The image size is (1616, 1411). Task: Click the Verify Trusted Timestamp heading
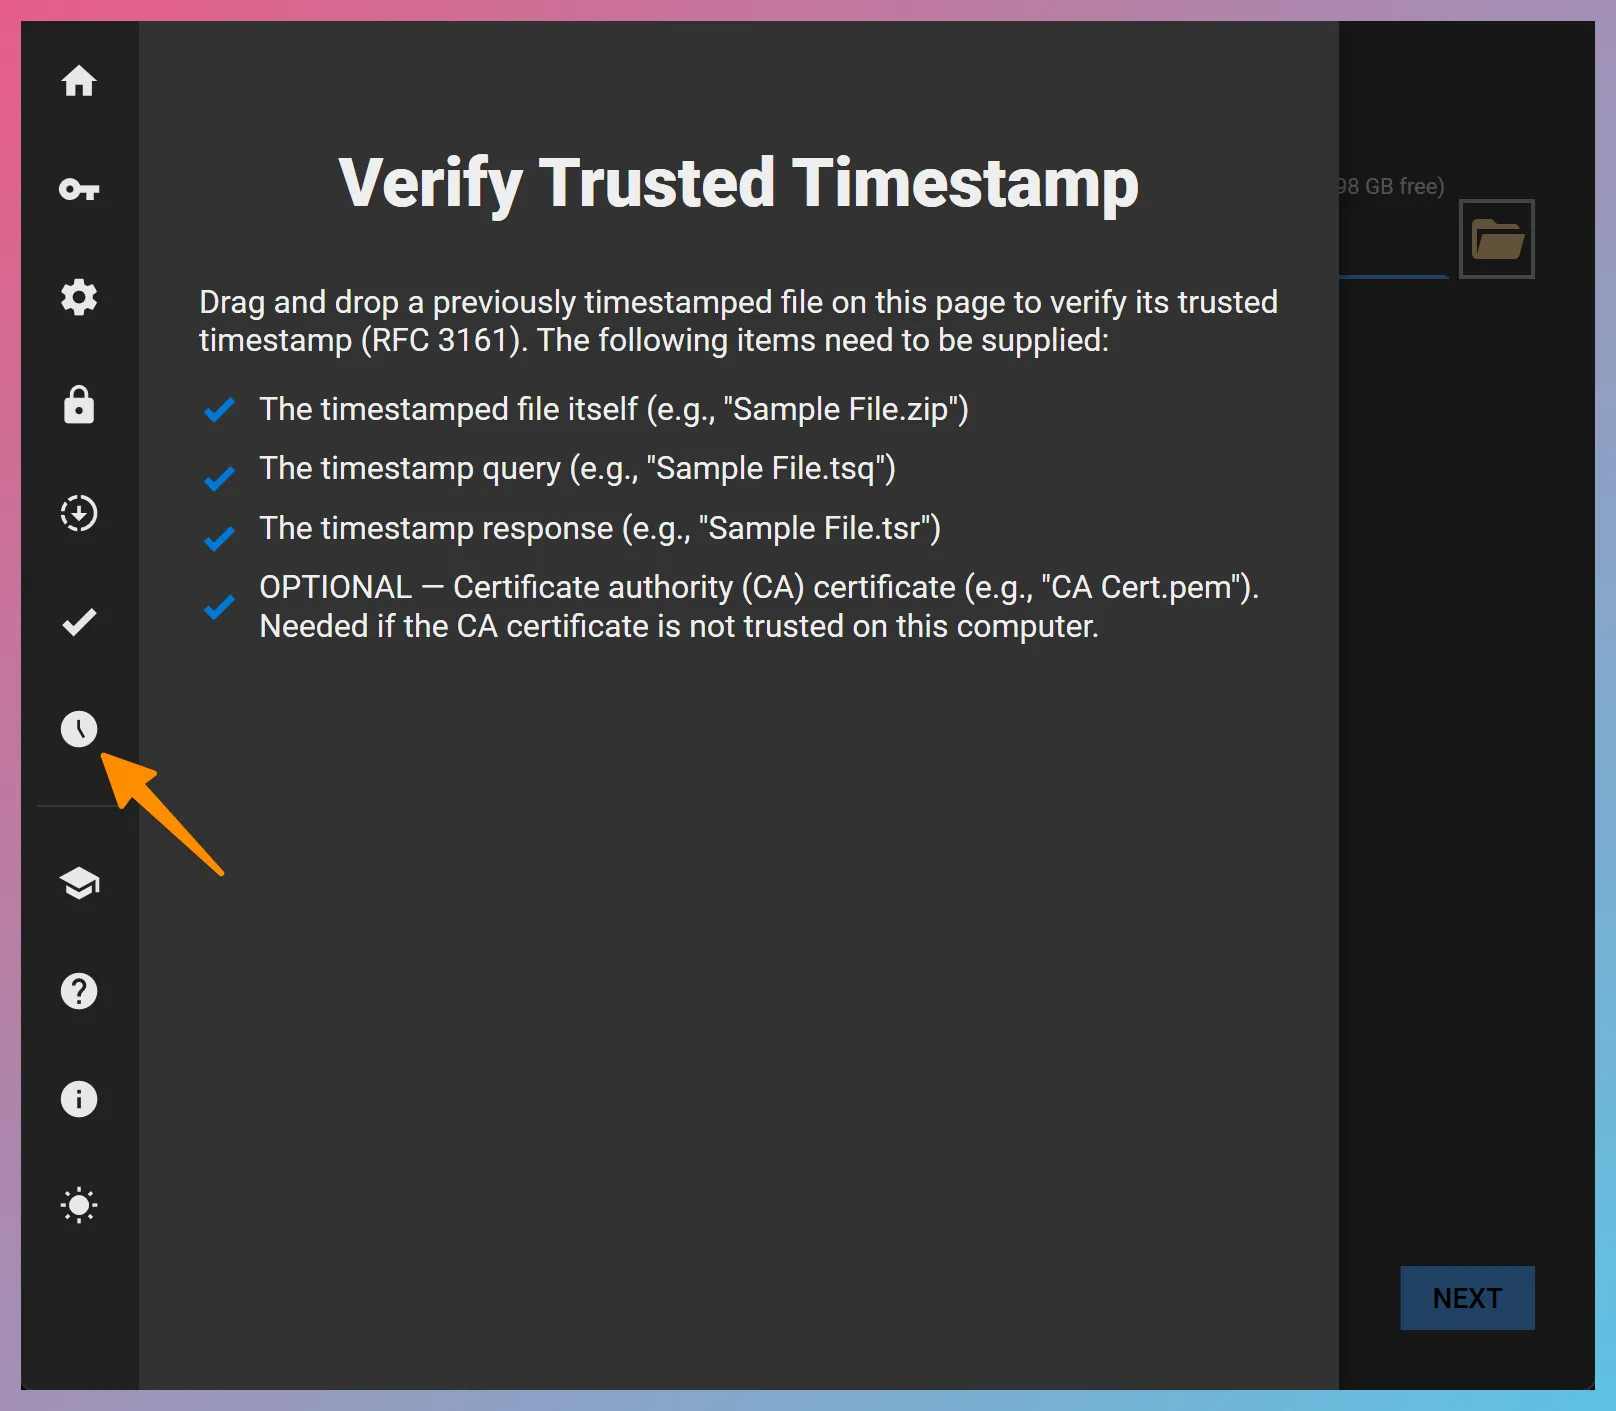click(x=739, y=182)
